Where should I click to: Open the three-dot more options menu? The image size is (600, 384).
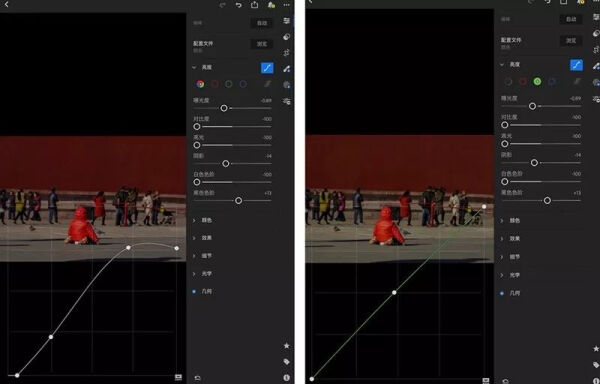tap(287, 5)
